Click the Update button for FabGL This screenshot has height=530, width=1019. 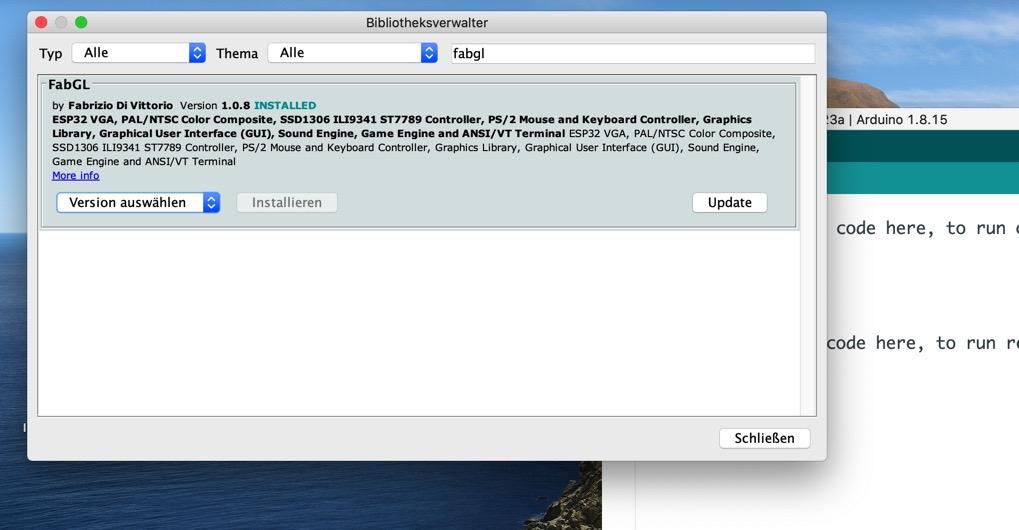(729, 203)
